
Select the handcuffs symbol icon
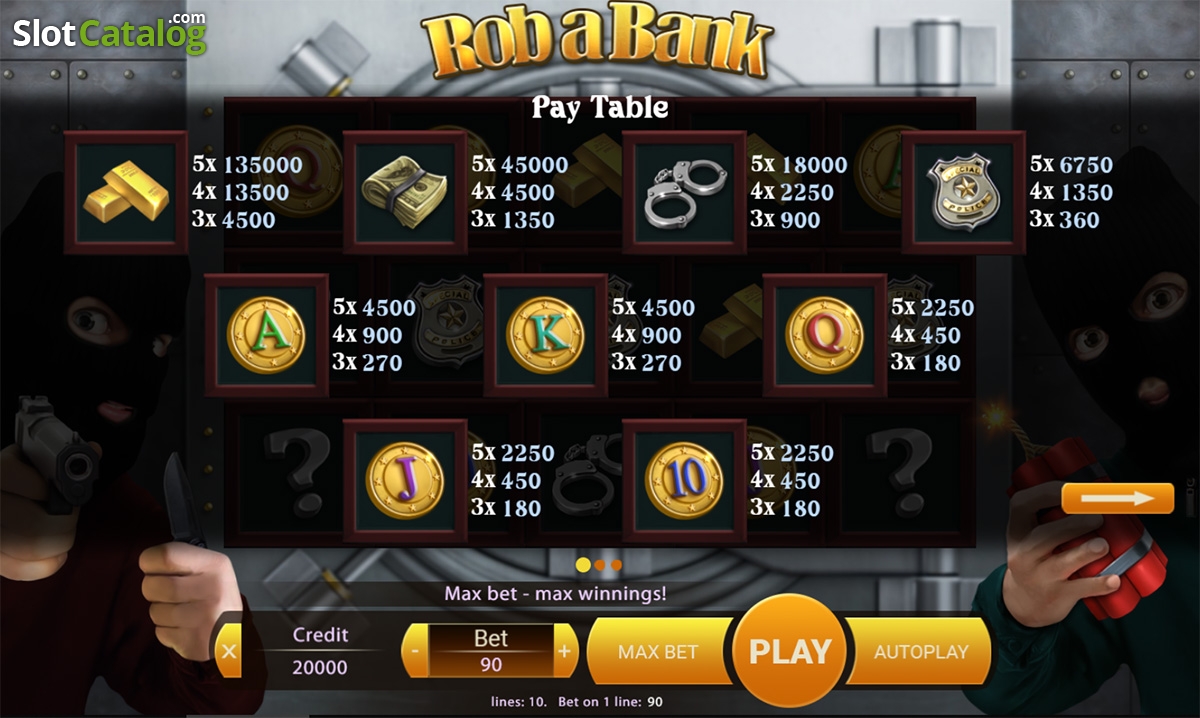pyautogui.click(x=684, y=192)
